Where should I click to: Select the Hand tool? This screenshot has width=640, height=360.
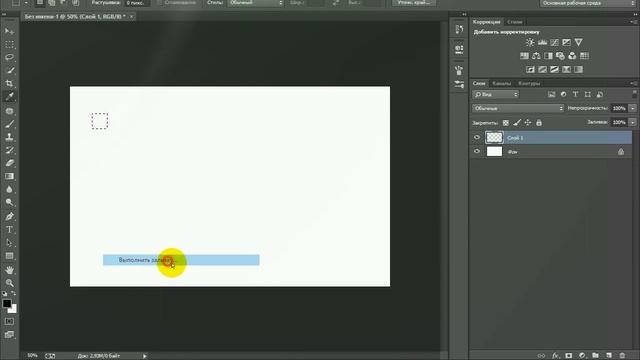[x=9, y=270]
